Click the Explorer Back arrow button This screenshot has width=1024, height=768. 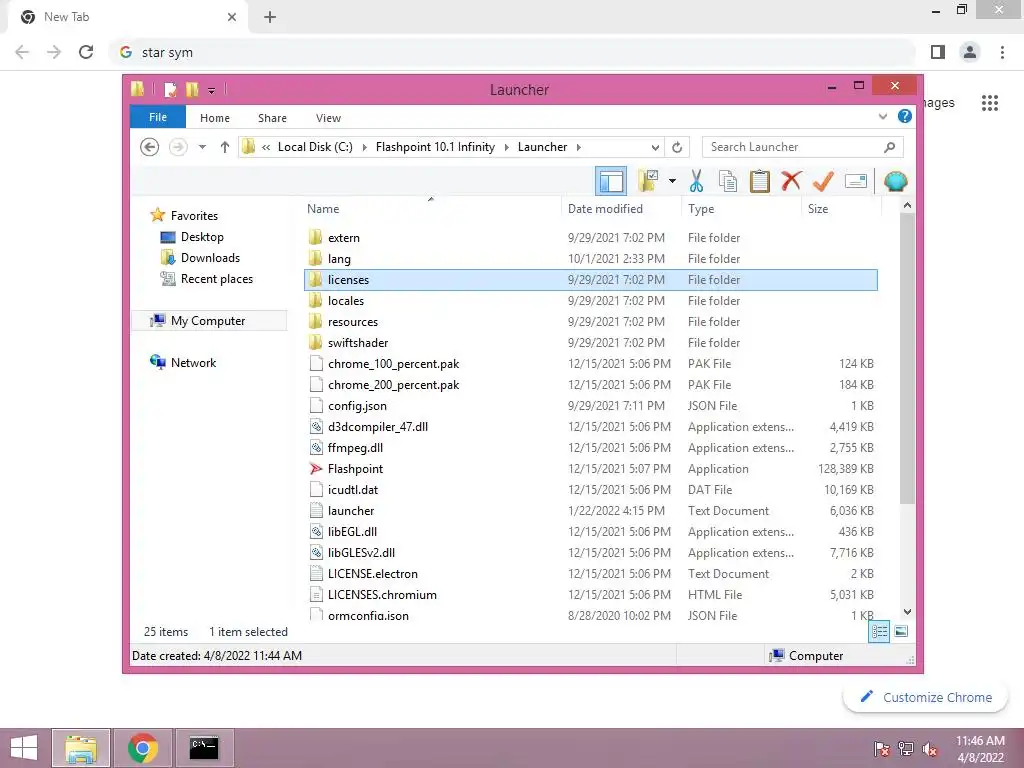[150, 147]
